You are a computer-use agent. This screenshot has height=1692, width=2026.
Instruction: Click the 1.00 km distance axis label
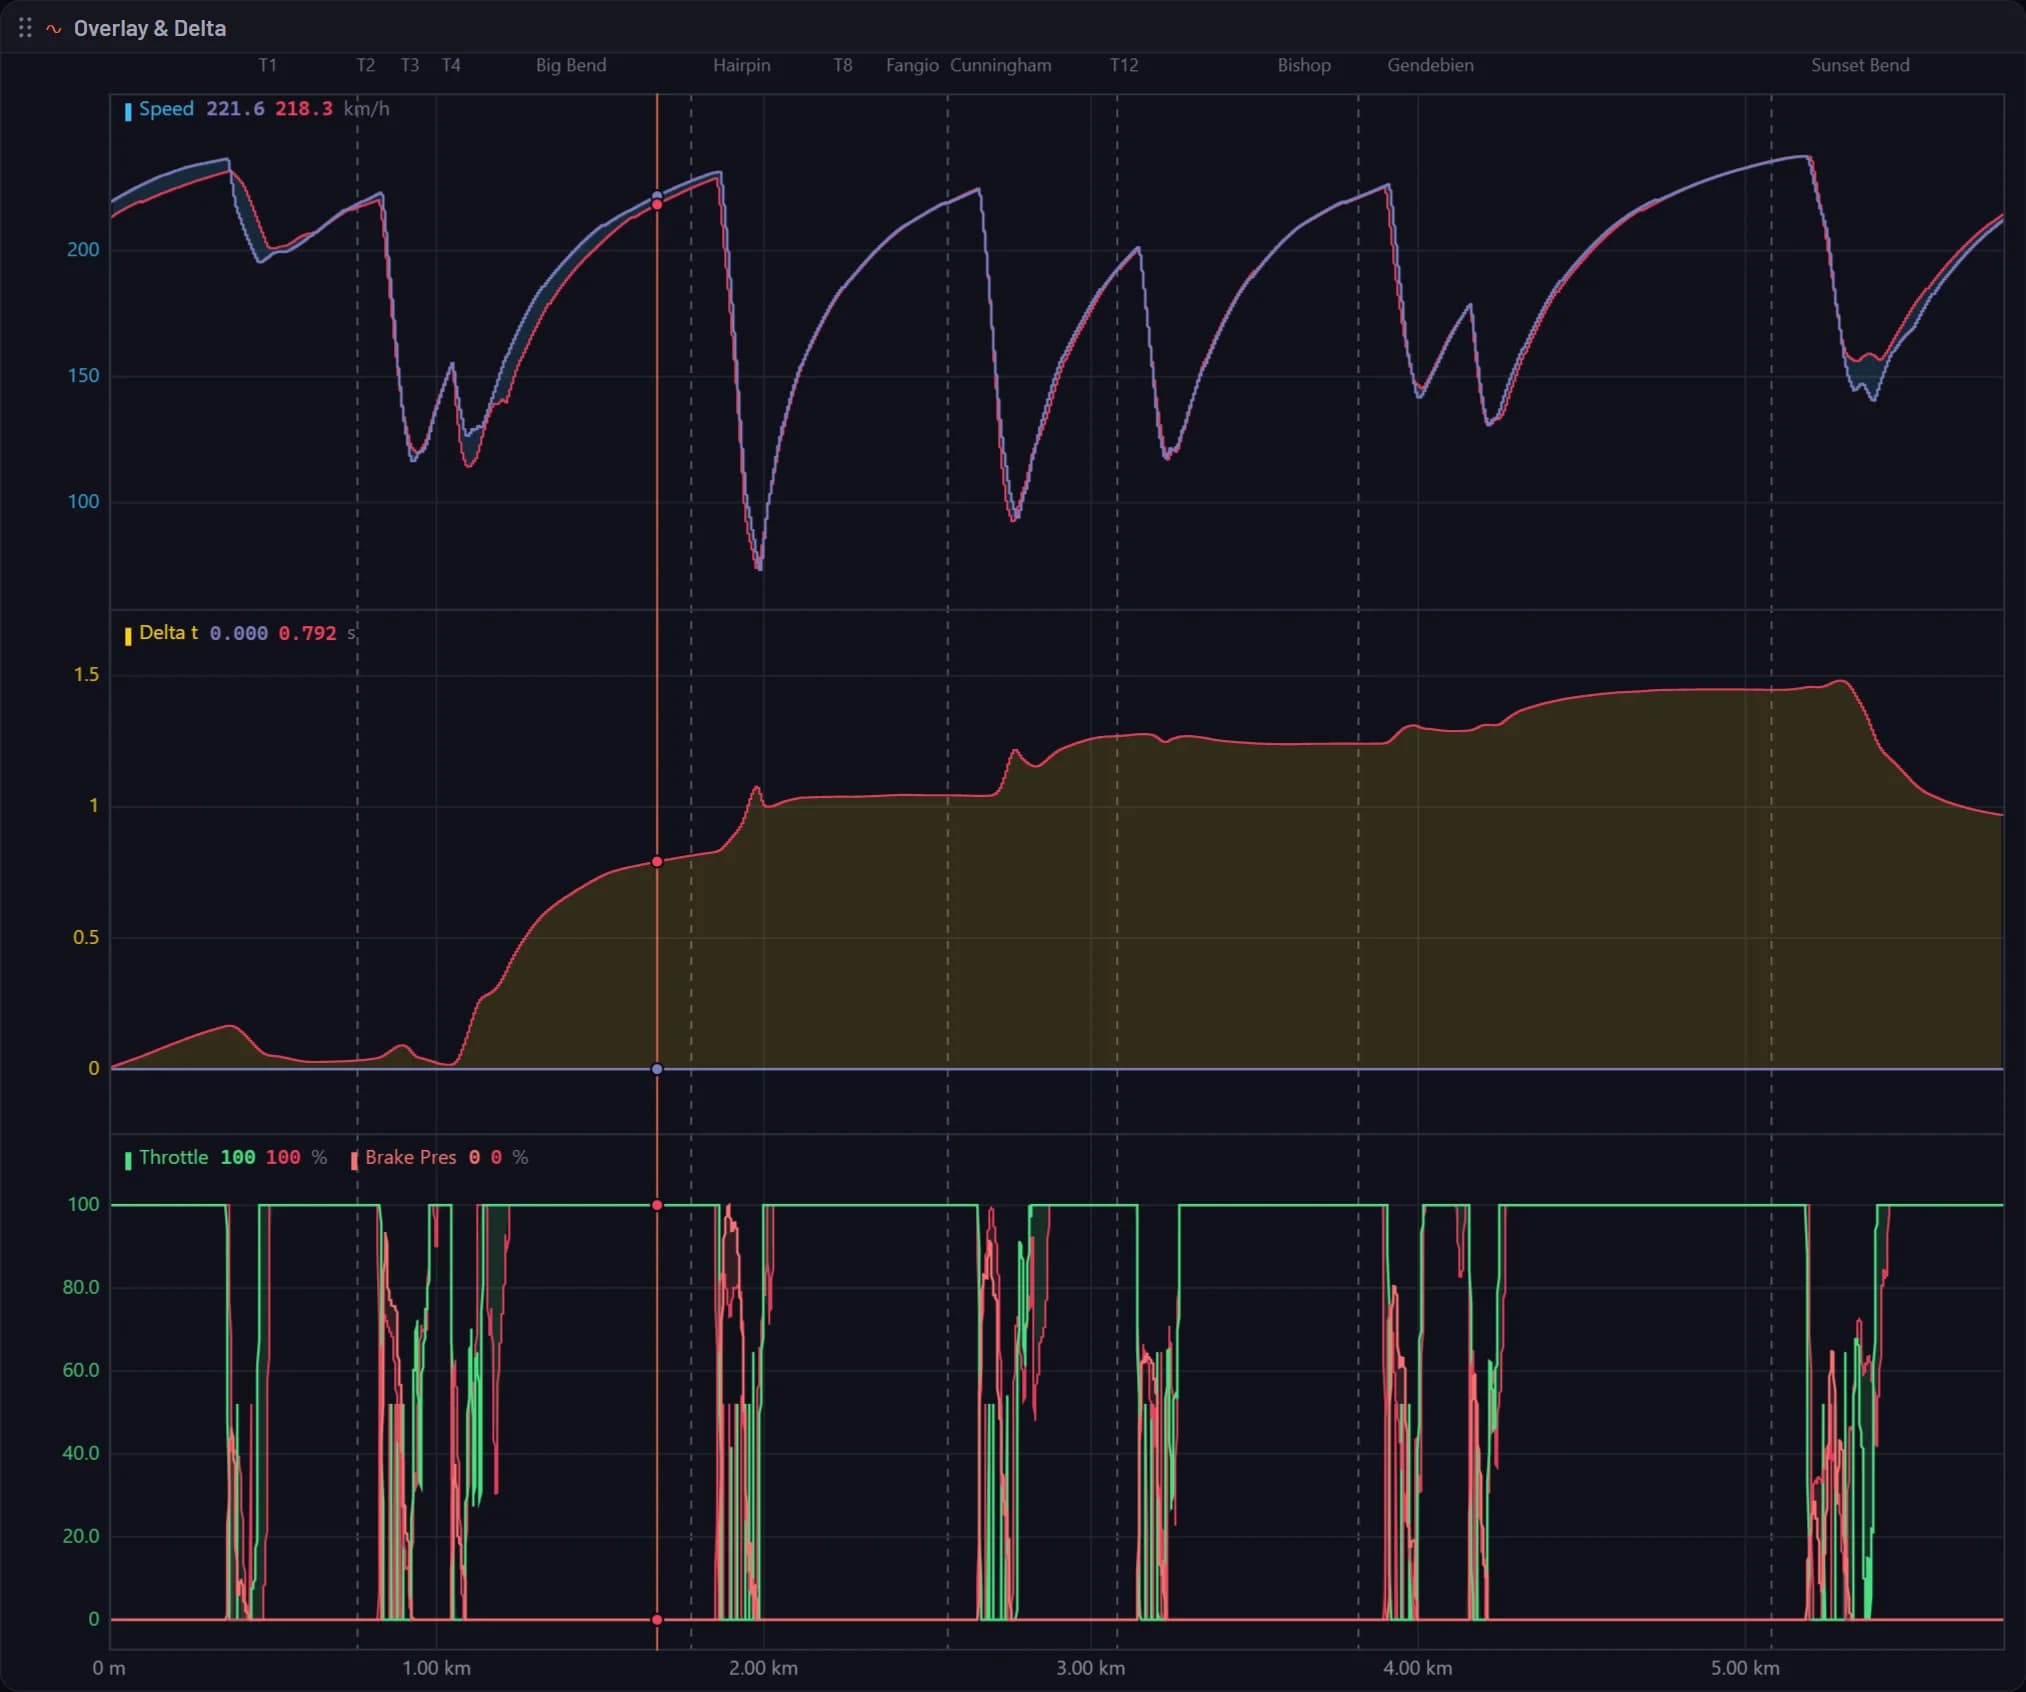[436, 1668]
